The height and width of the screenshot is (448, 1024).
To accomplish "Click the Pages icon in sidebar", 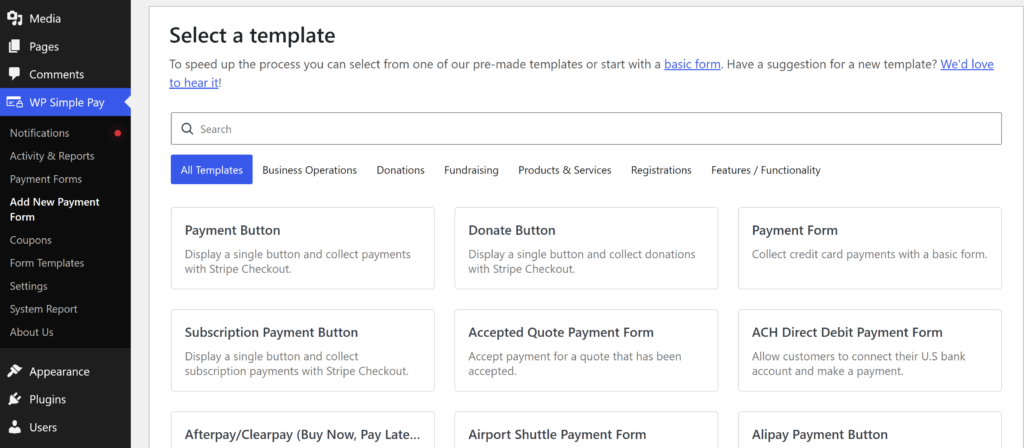I will [14, 47].
